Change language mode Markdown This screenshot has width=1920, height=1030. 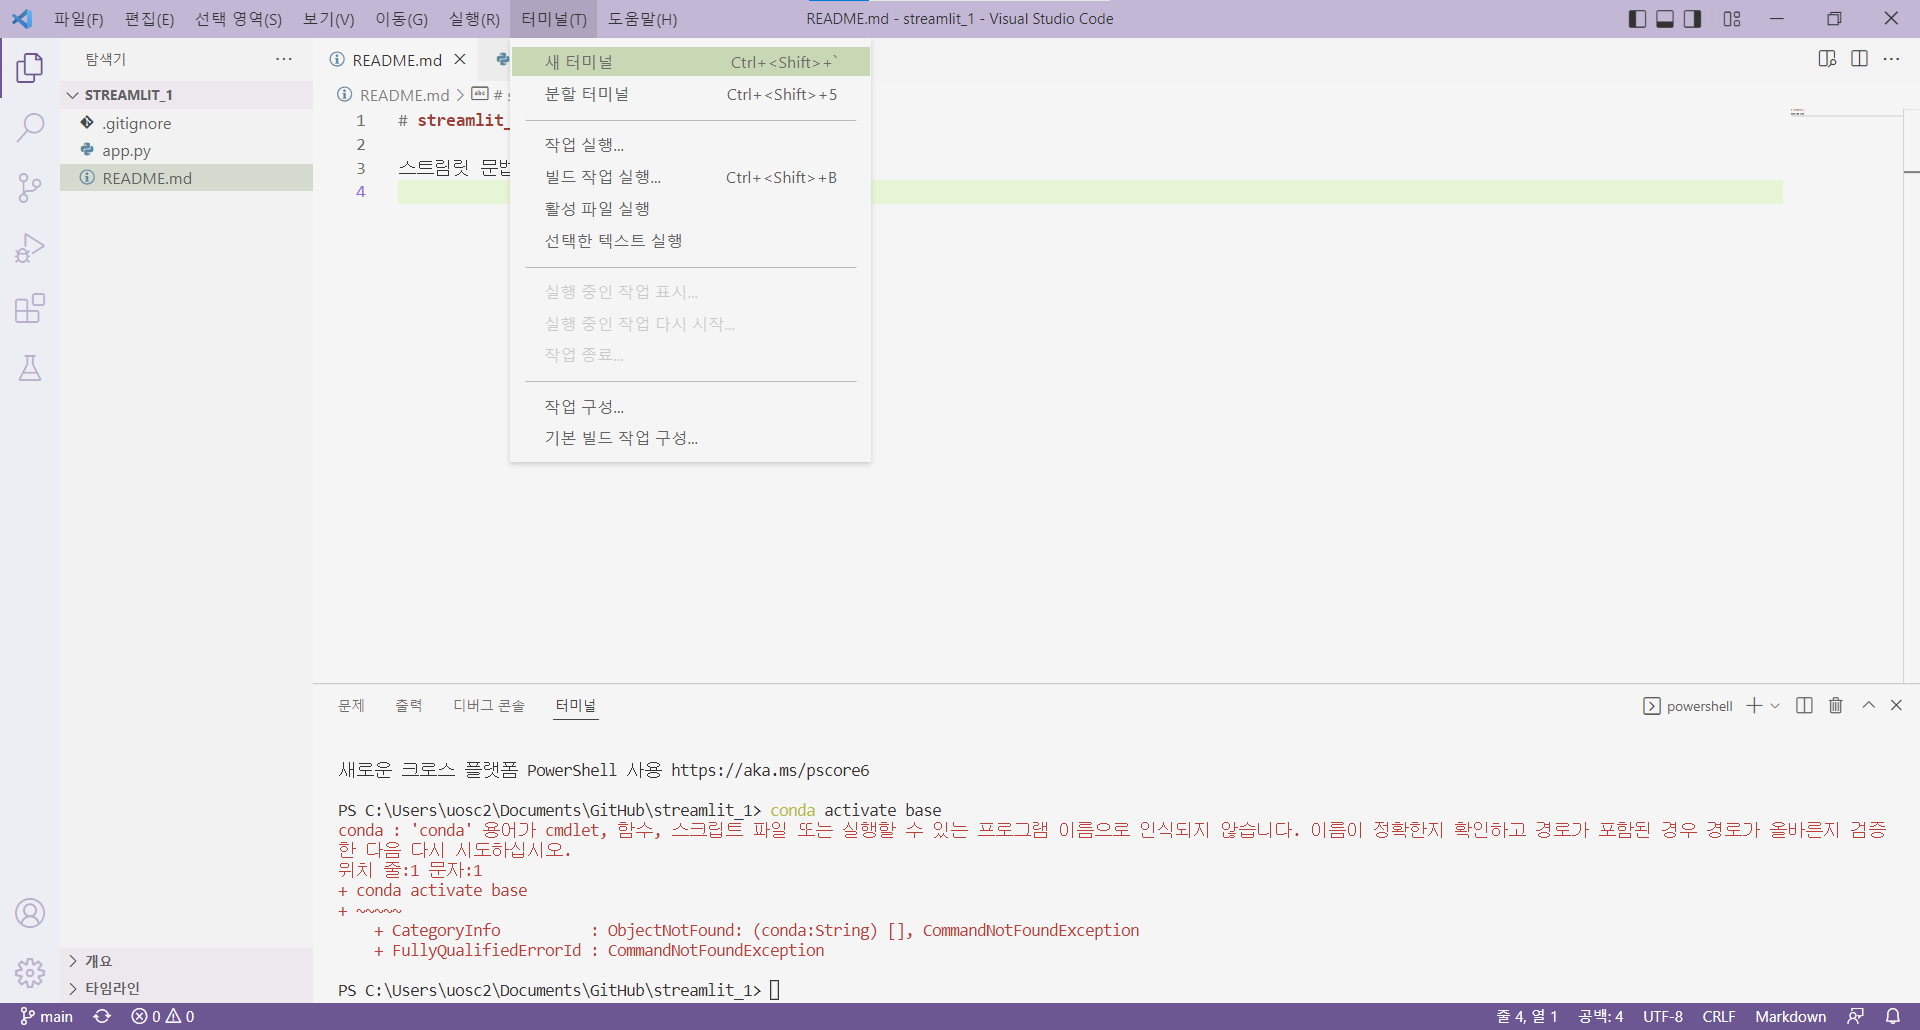[x=1790, y=1016]
